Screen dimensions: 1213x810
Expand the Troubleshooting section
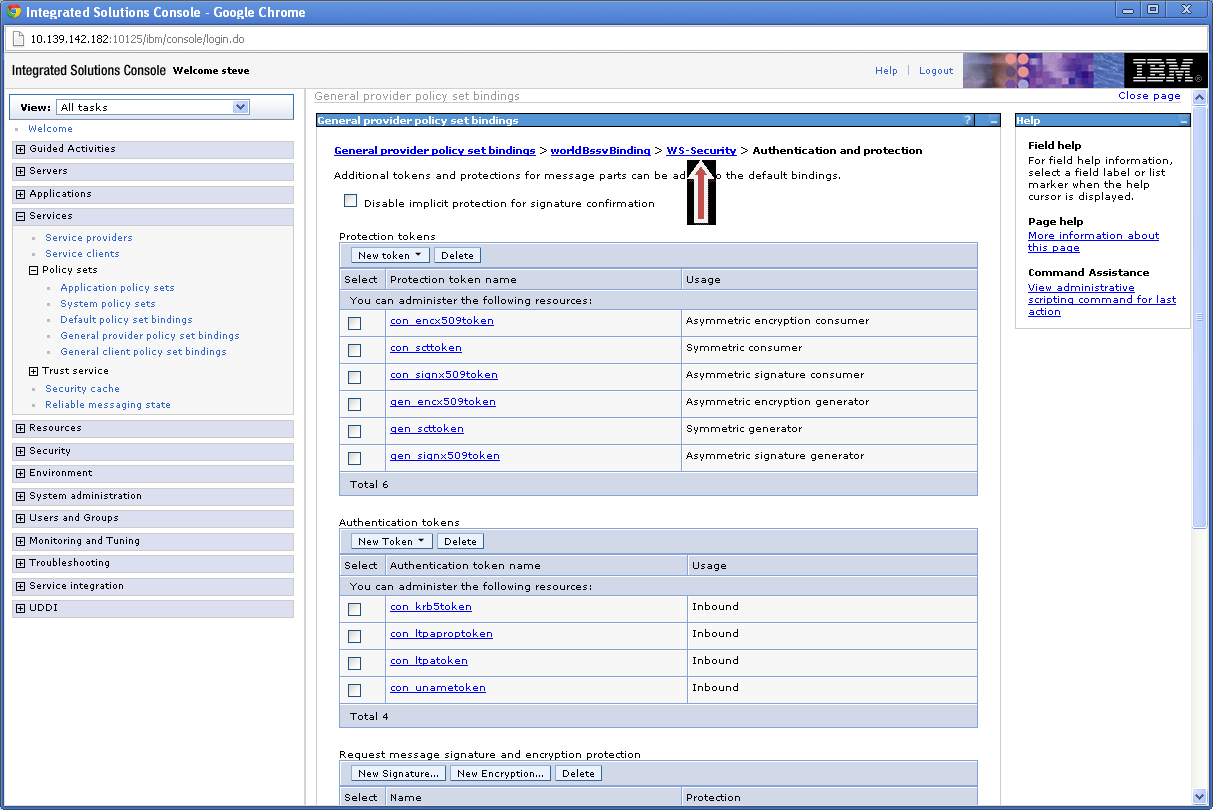[21, 563]
